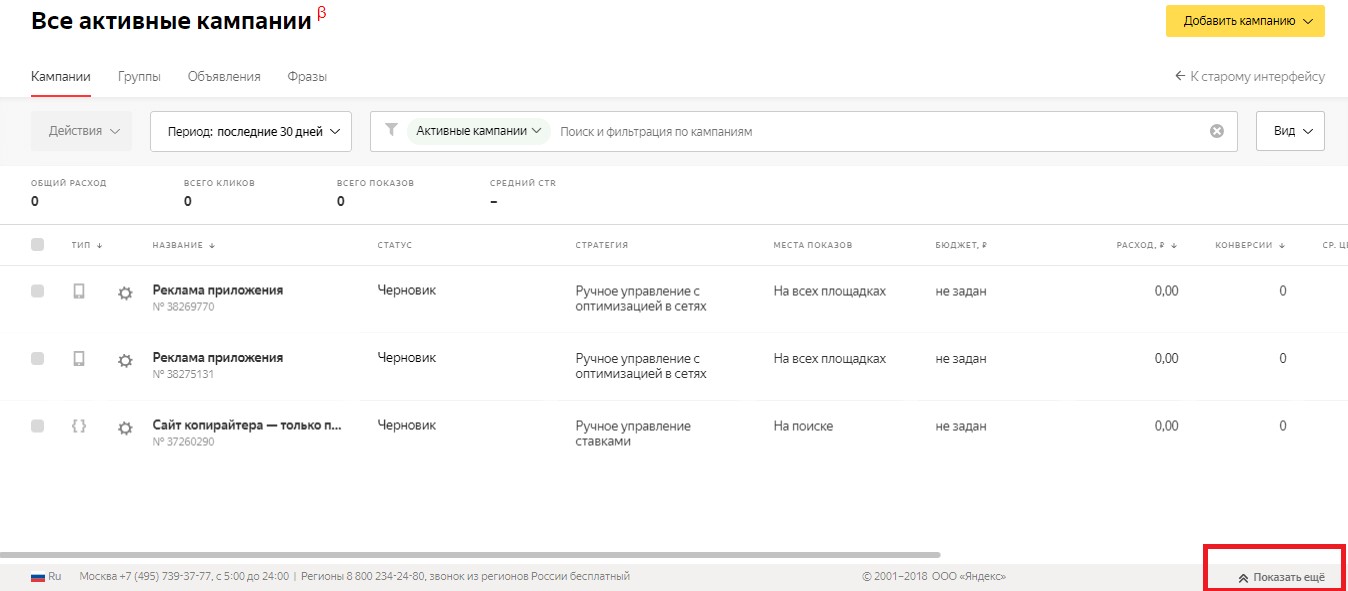Clear the campaign filter with the X icon

point(1217,131)
